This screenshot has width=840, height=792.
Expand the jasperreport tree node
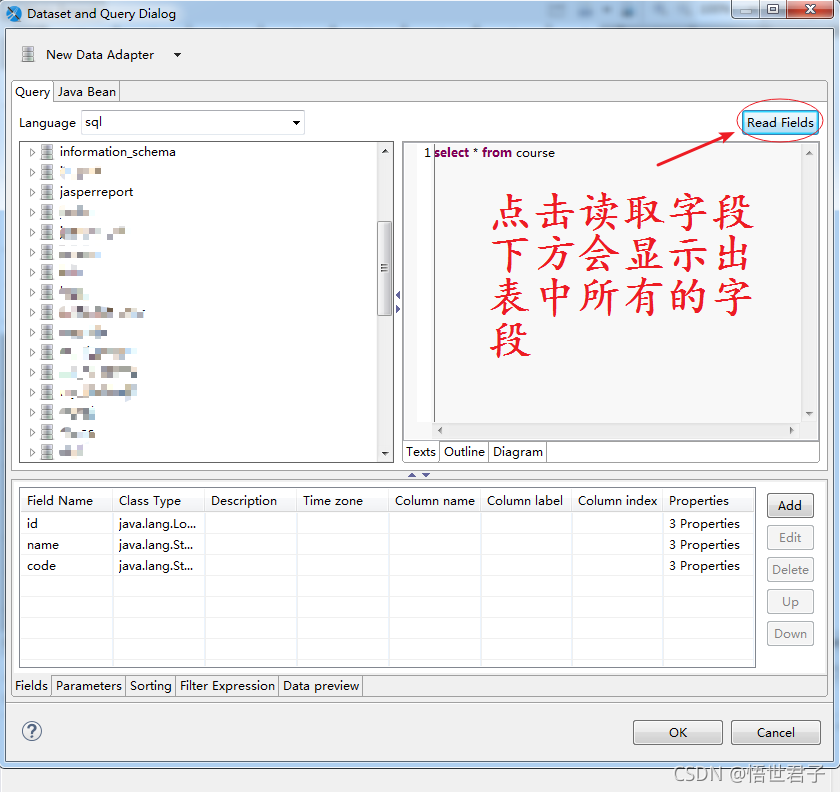32,192
